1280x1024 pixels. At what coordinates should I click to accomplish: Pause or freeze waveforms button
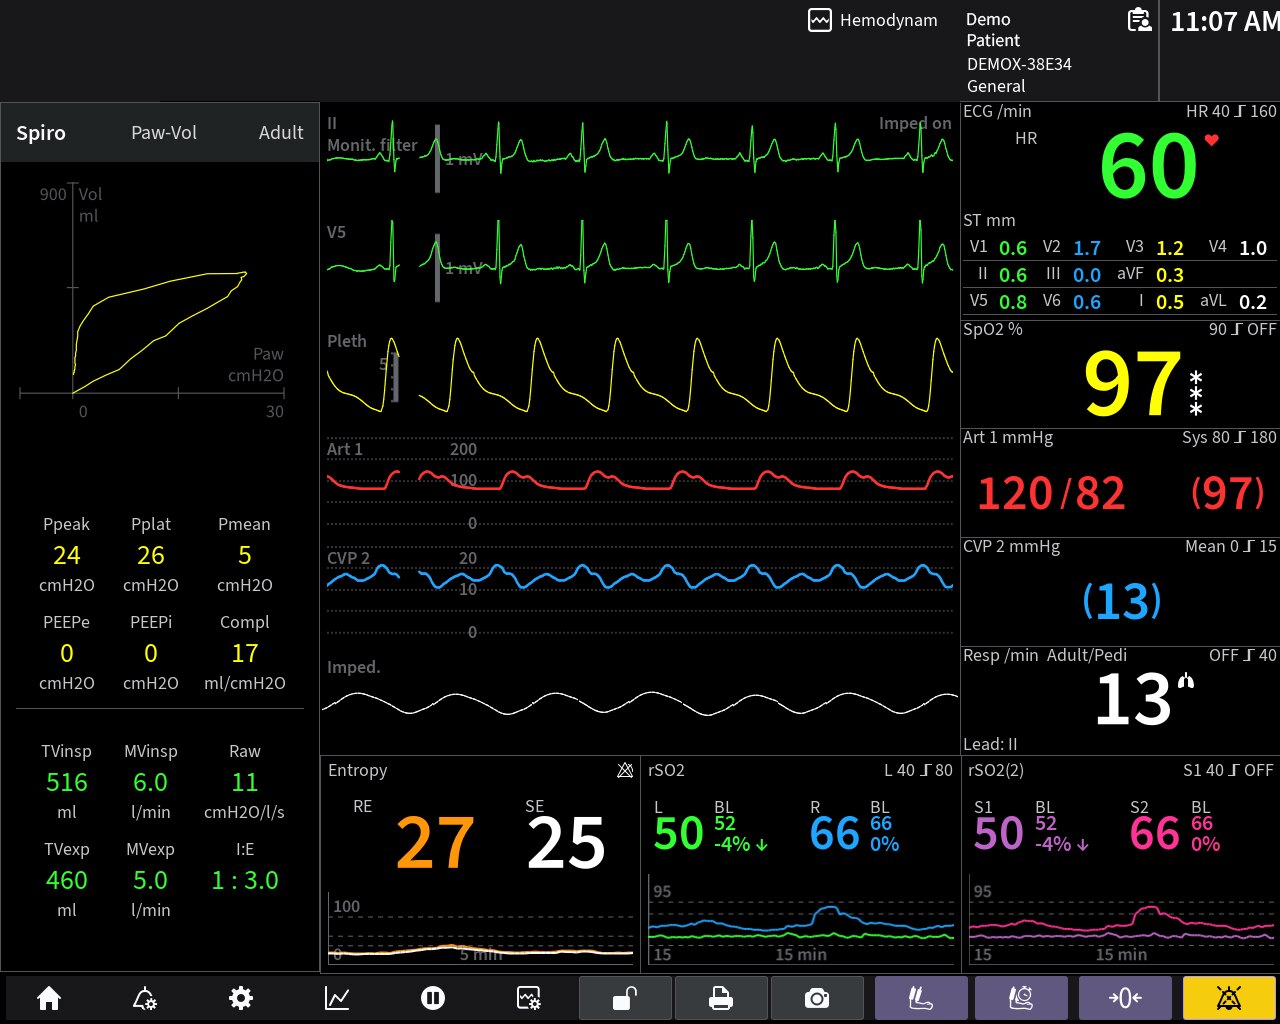pos(433,998)
